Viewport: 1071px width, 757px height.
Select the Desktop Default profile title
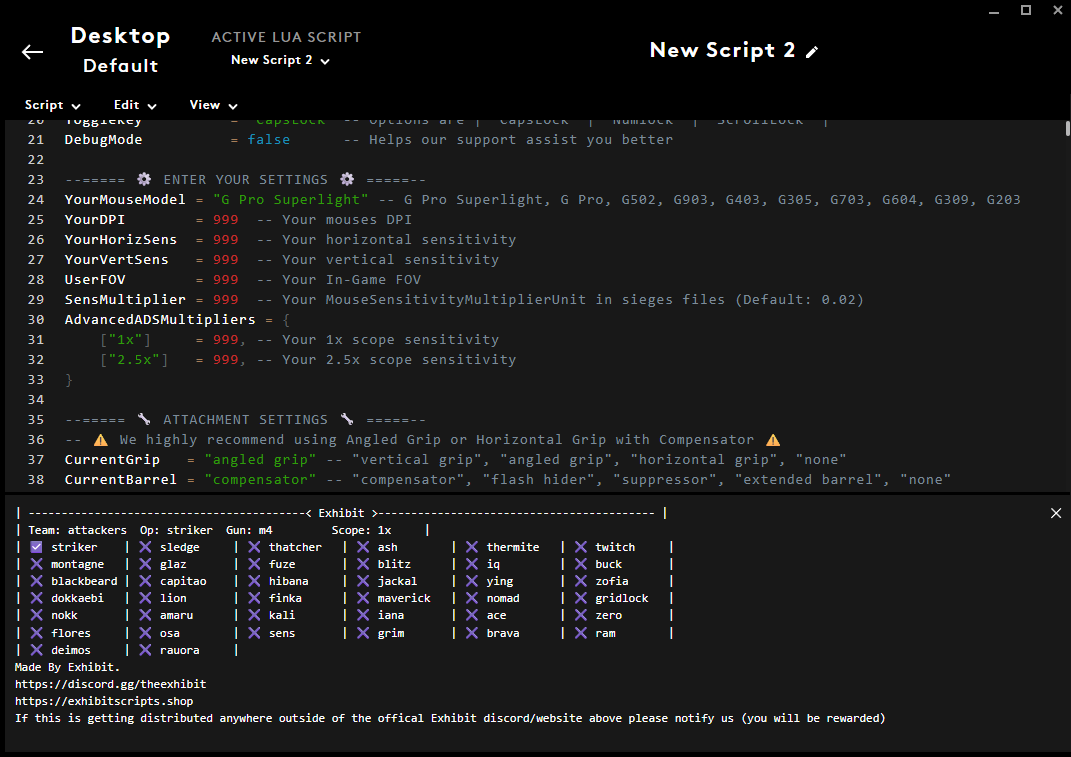pos(120,50)
